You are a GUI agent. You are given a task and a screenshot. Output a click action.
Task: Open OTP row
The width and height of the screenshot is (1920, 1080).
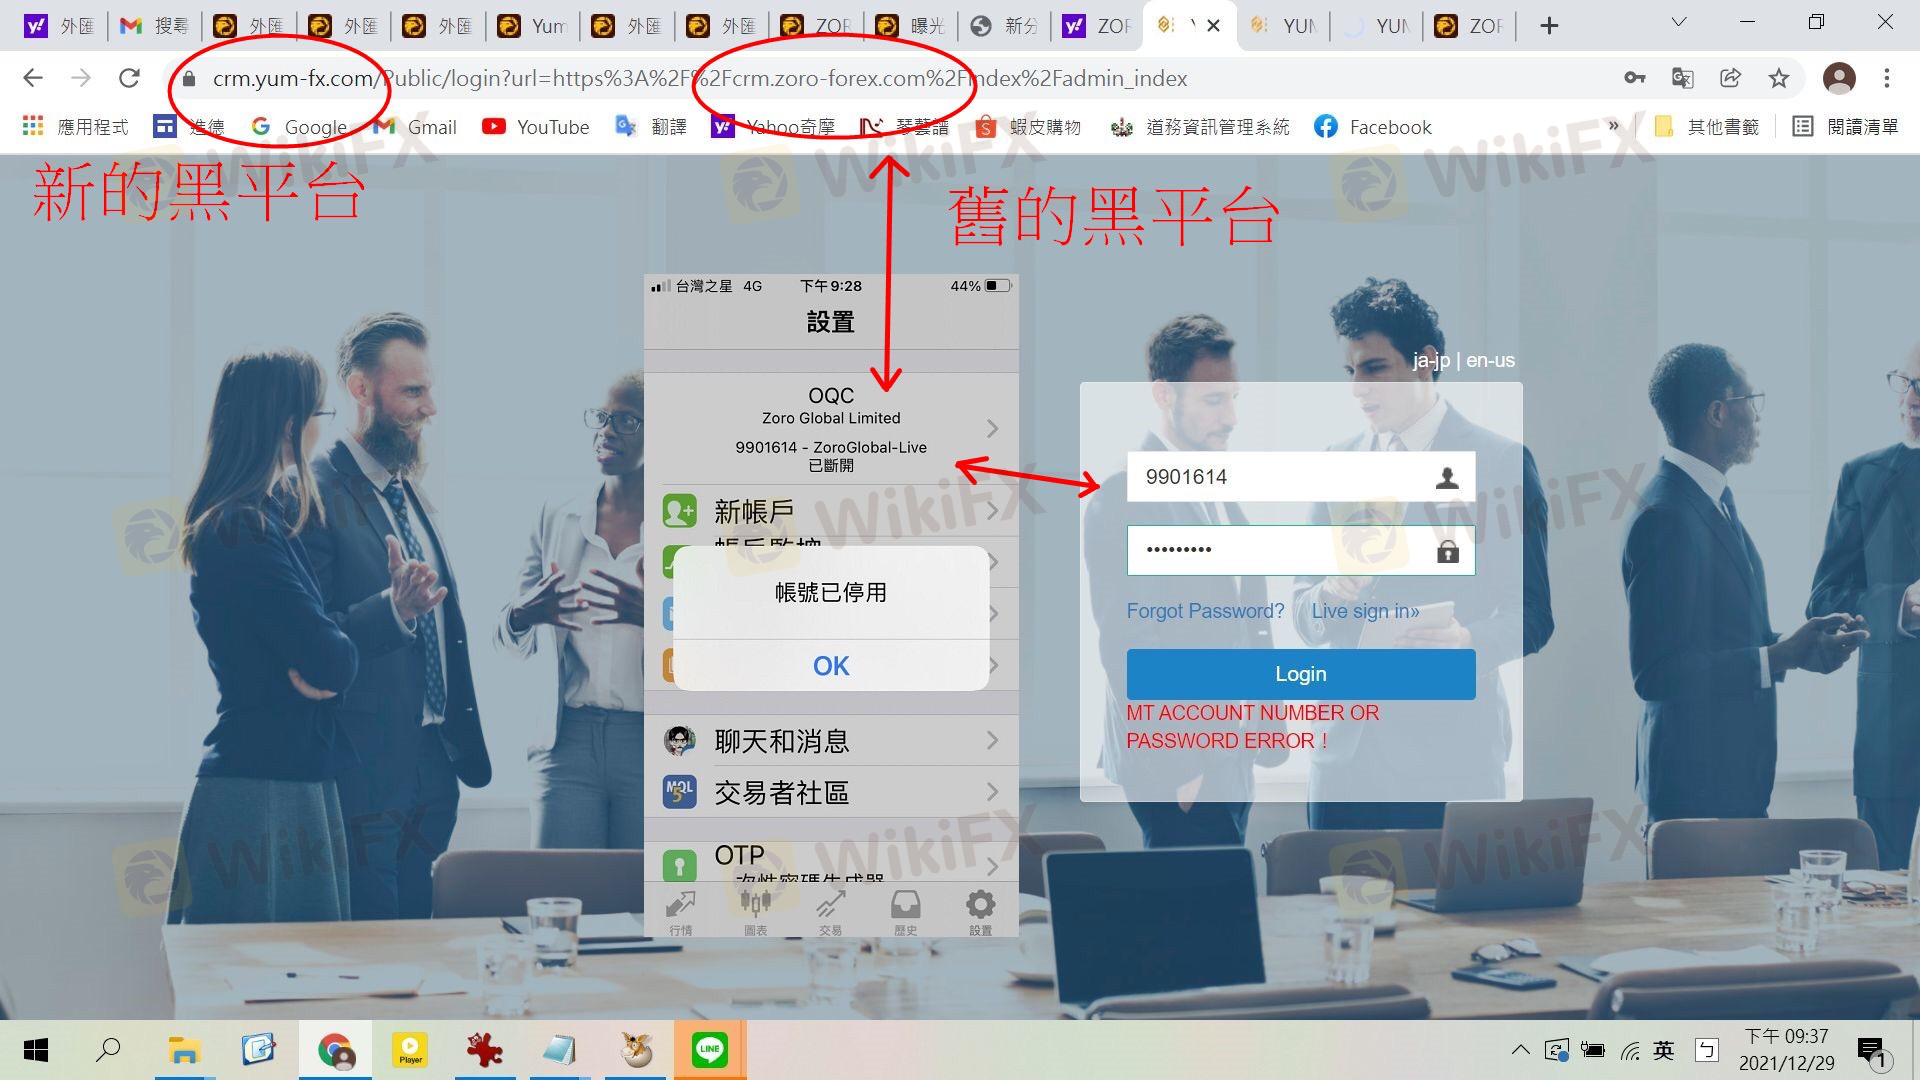click(x=831, y=862)
